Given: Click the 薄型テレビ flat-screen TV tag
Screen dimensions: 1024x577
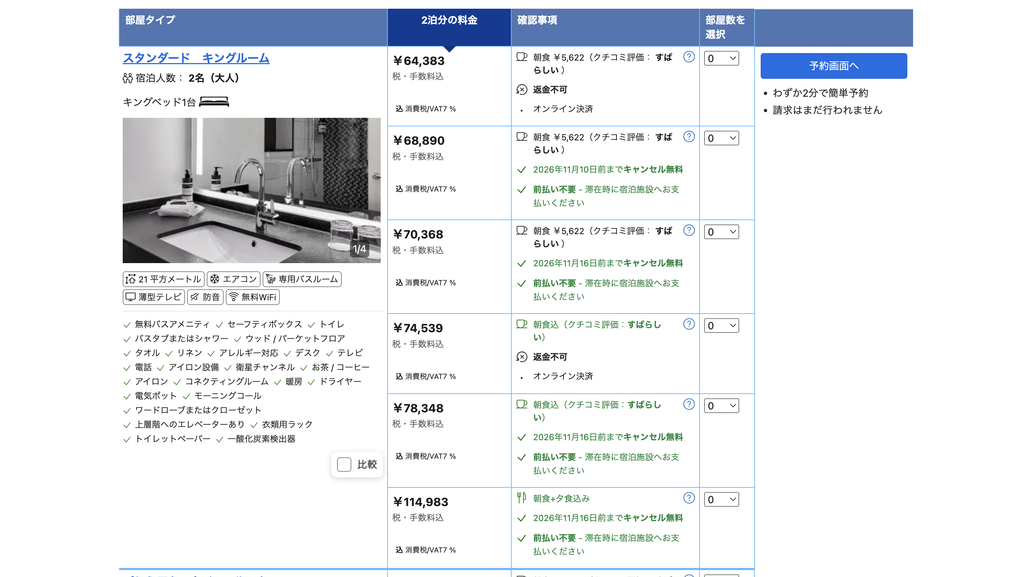Looking at the screenshot, I should [153, 297].
